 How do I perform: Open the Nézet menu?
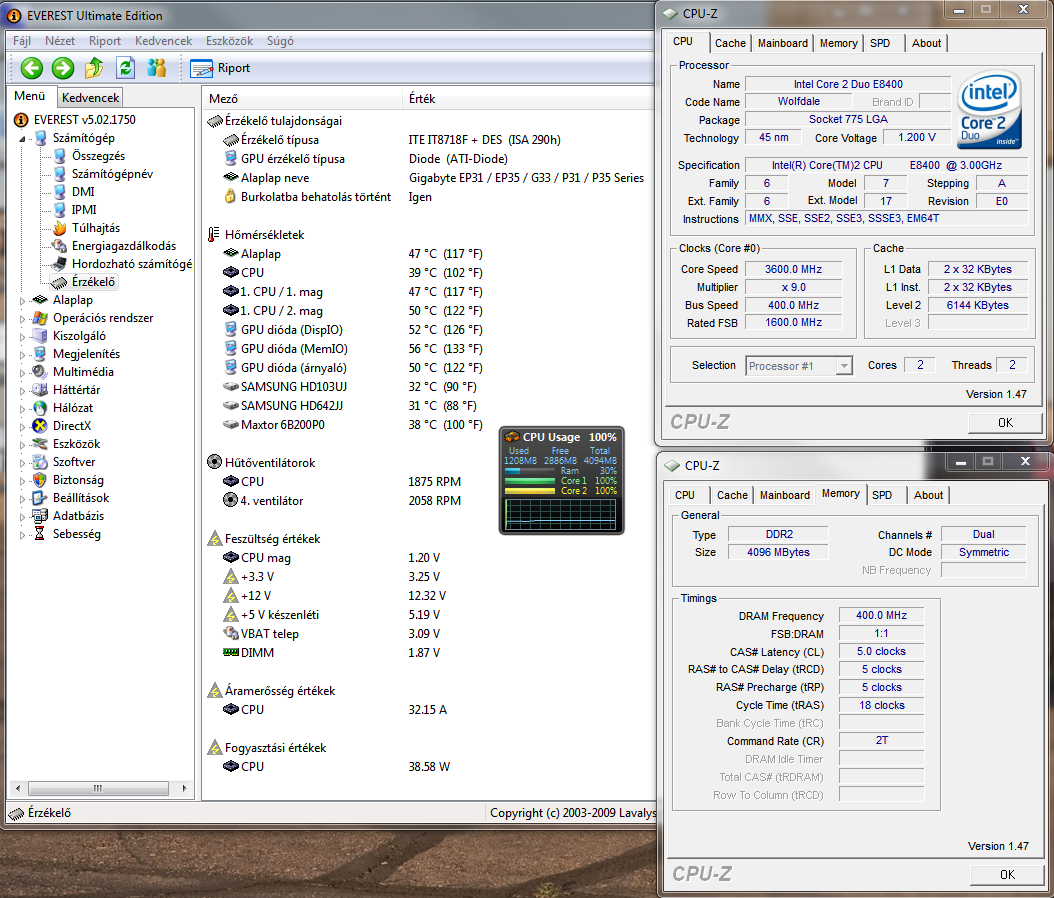[60, 41]
